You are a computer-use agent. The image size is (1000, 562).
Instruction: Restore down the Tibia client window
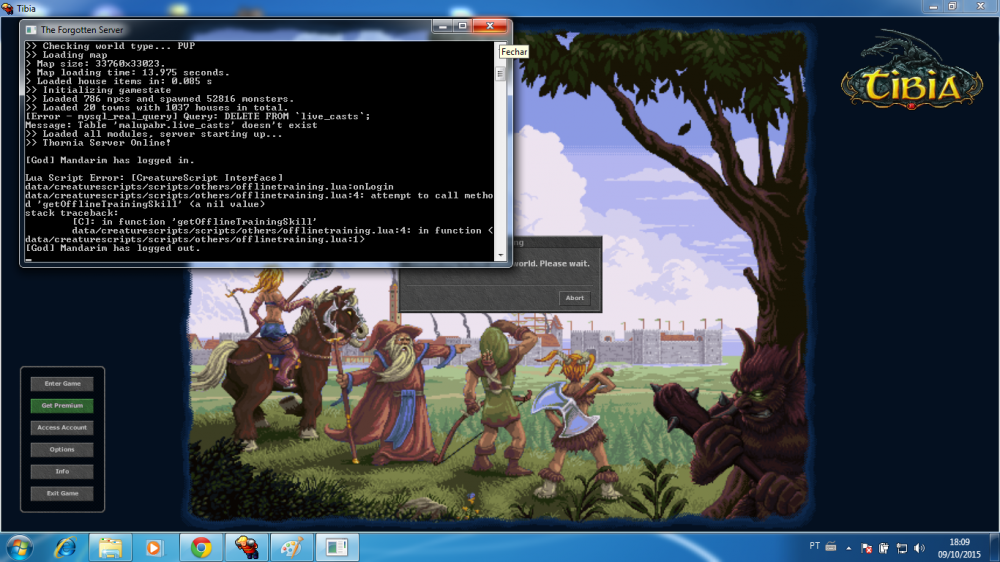point(953,7)
